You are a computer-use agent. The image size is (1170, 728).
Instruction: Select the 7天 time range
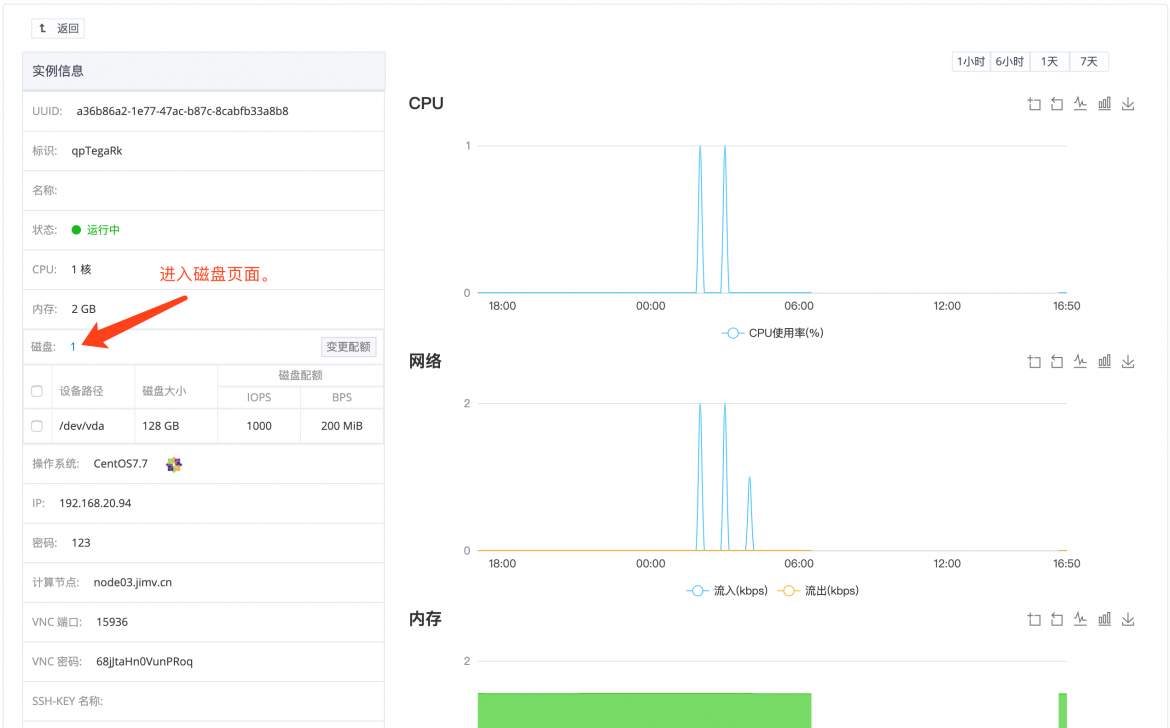[x=1089, y=61]
